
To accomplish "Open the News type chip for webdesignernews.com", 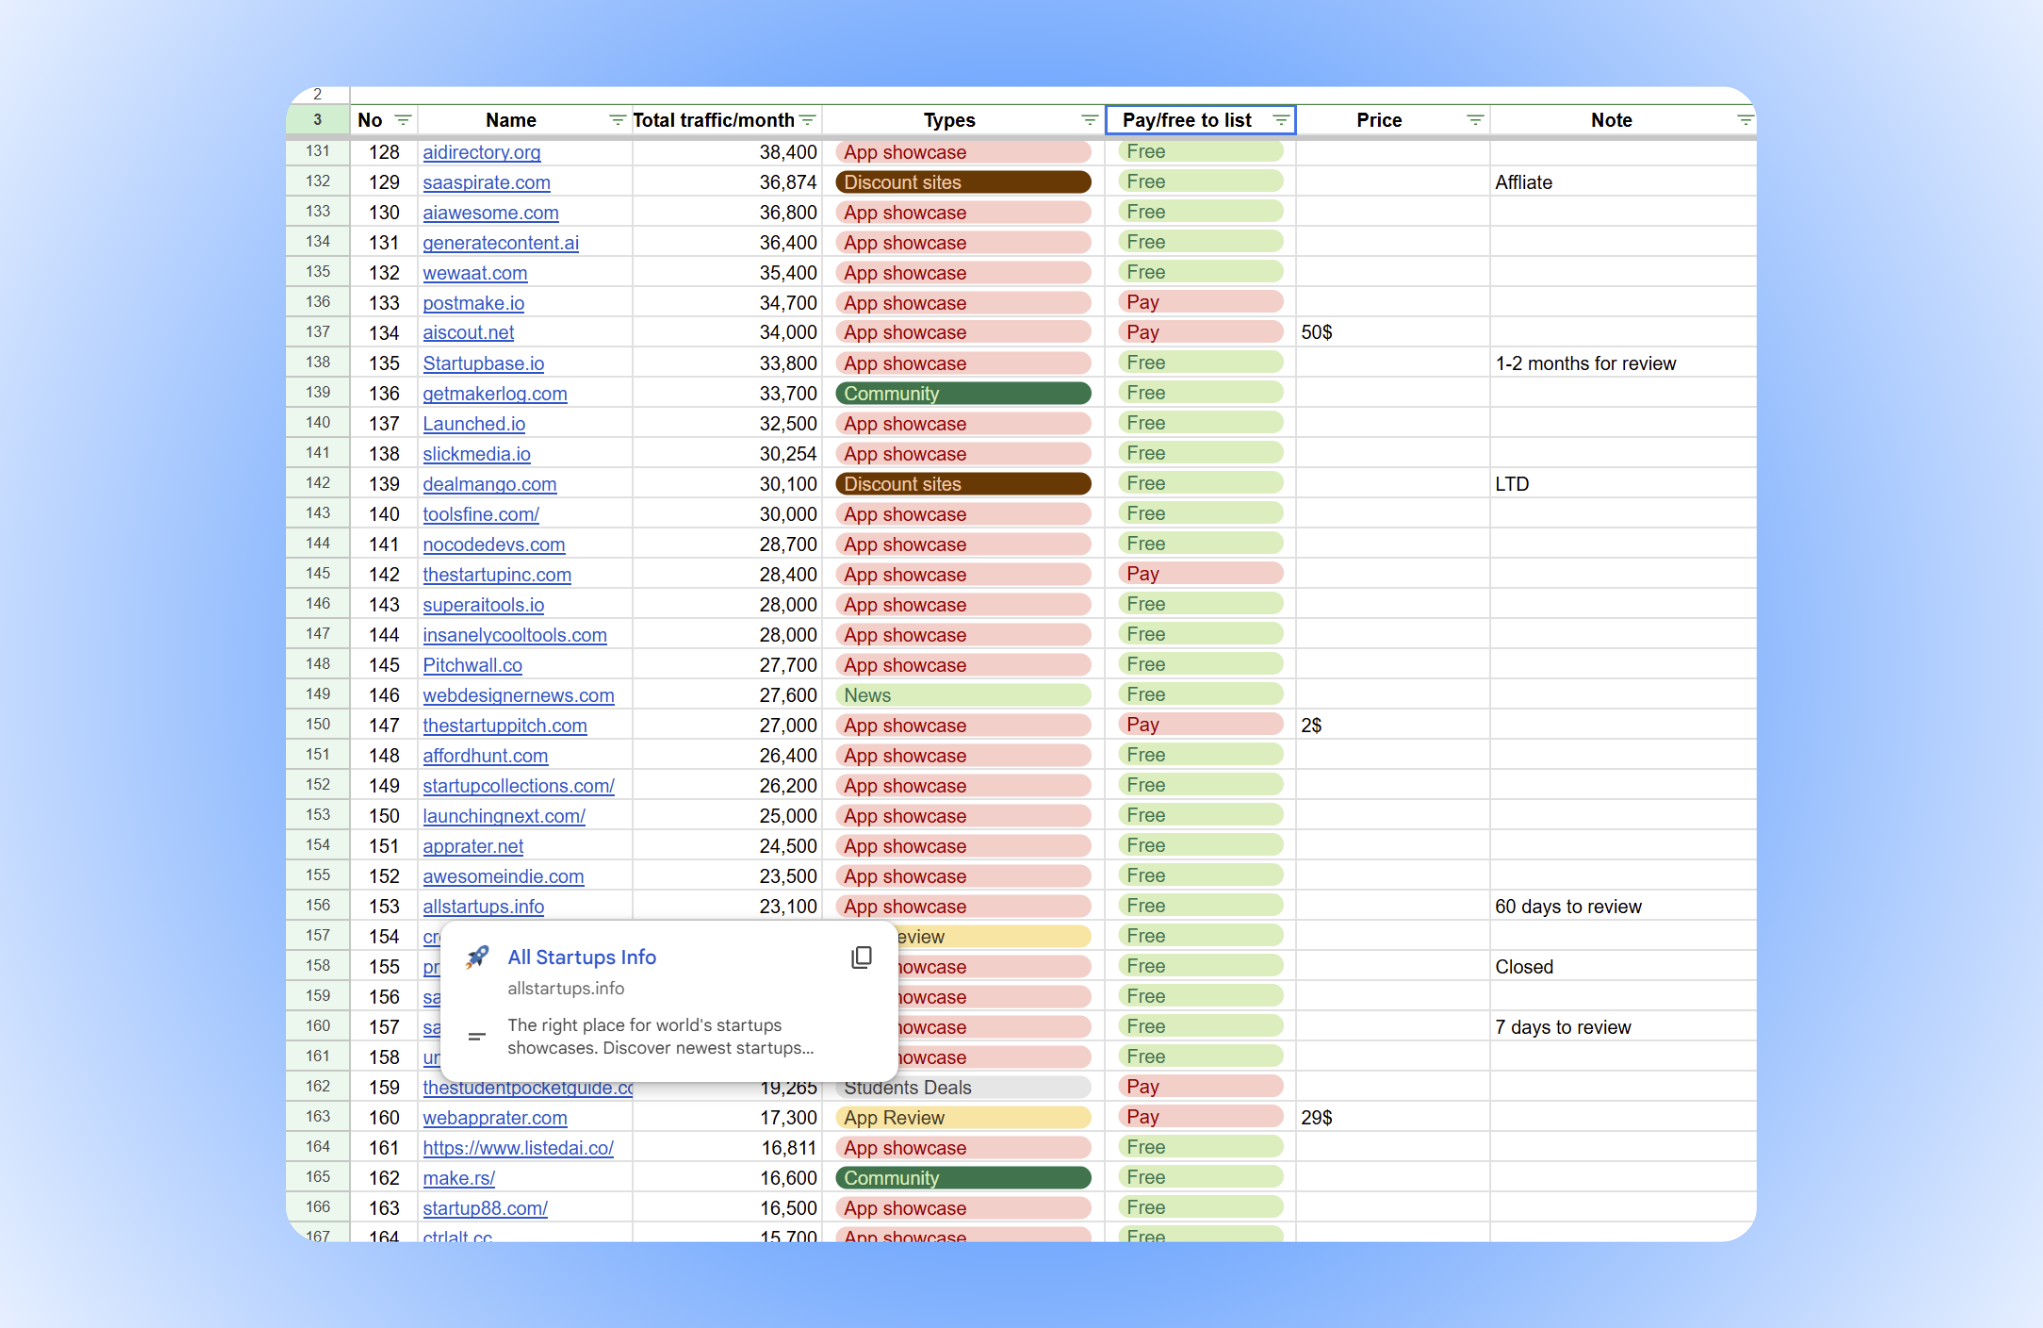I will [x=962, y=695].
